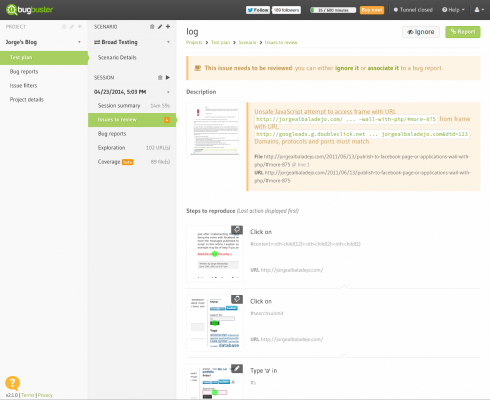Edit the scenario with the pencil icon
This screenshot has width=490, height=400.
coord(160,27)
